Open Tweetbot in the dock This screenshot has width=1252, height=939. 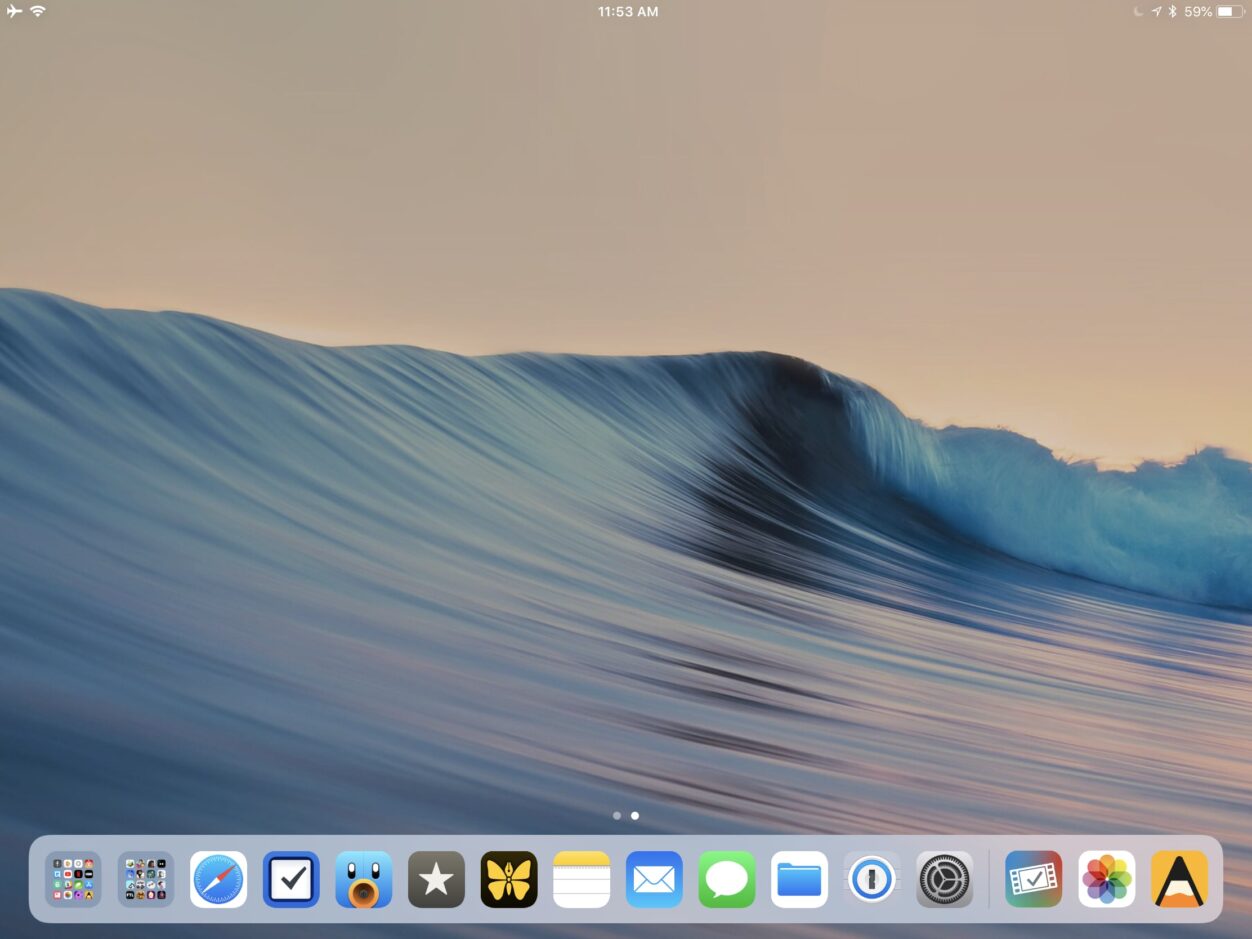(x=364, y=879)
